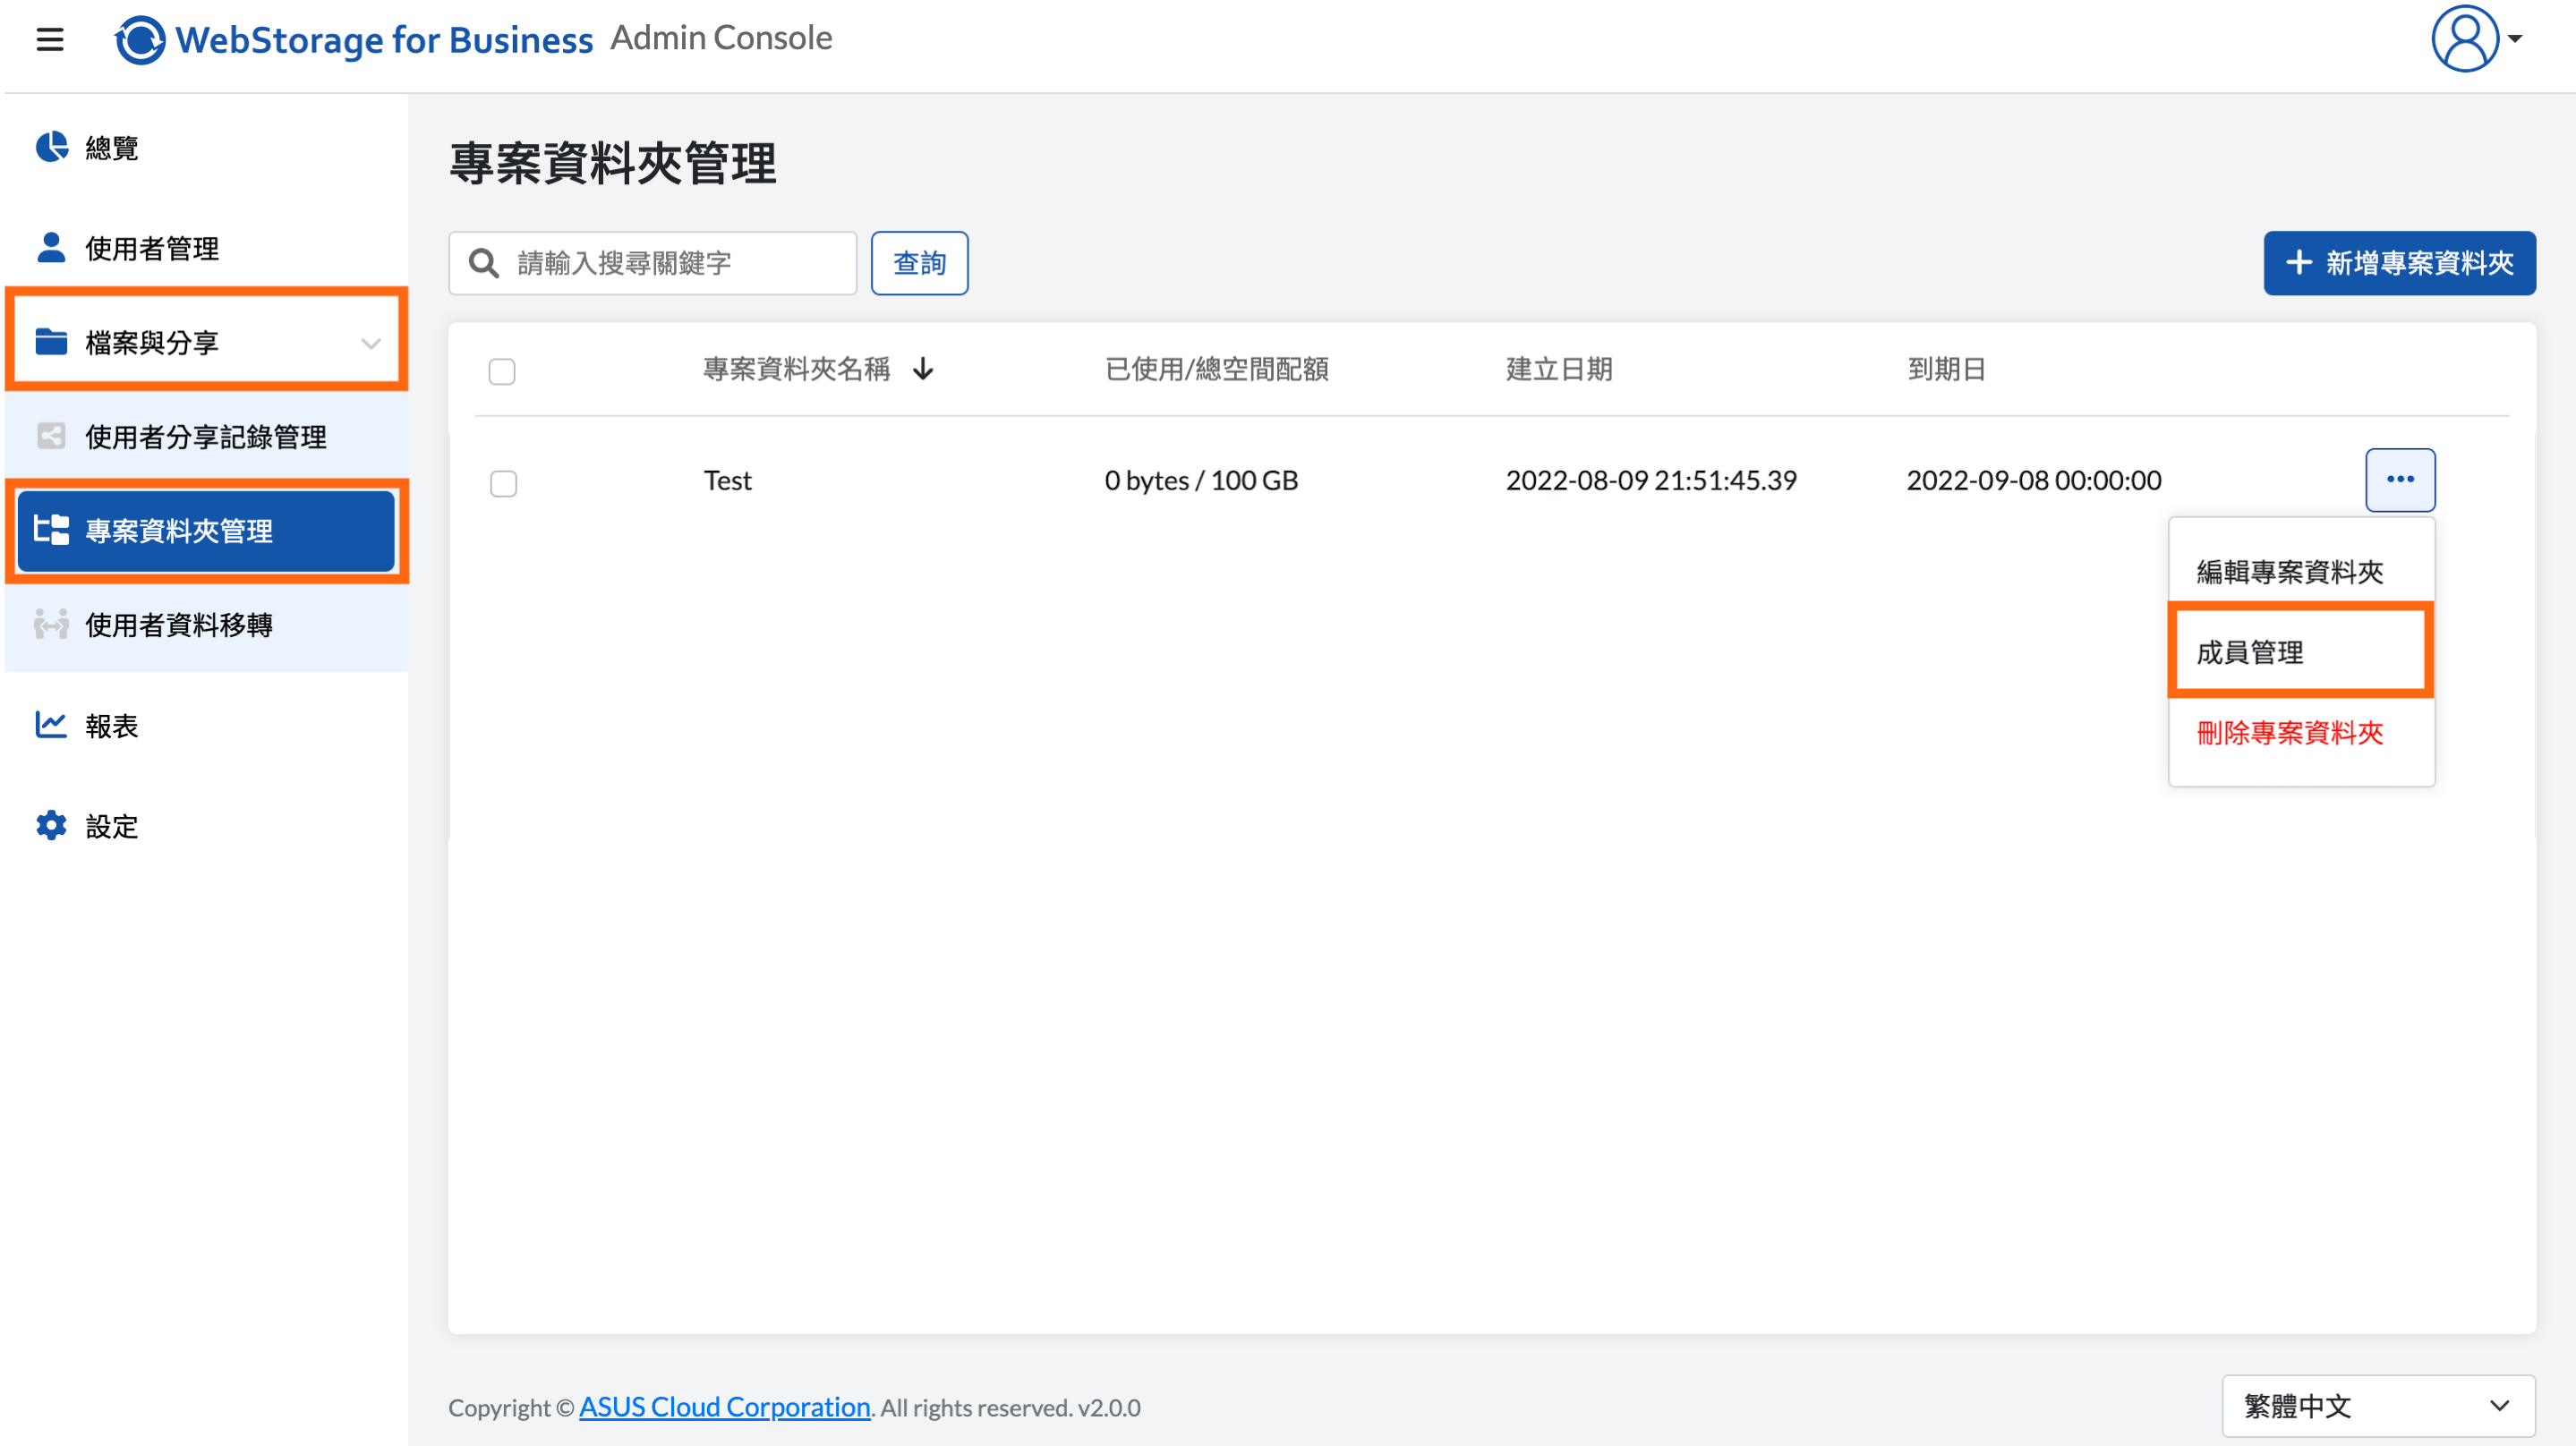The image size is (2576, 1446).
Task: Toggle the Test row more-options button
Action: tap(2400, 480)
